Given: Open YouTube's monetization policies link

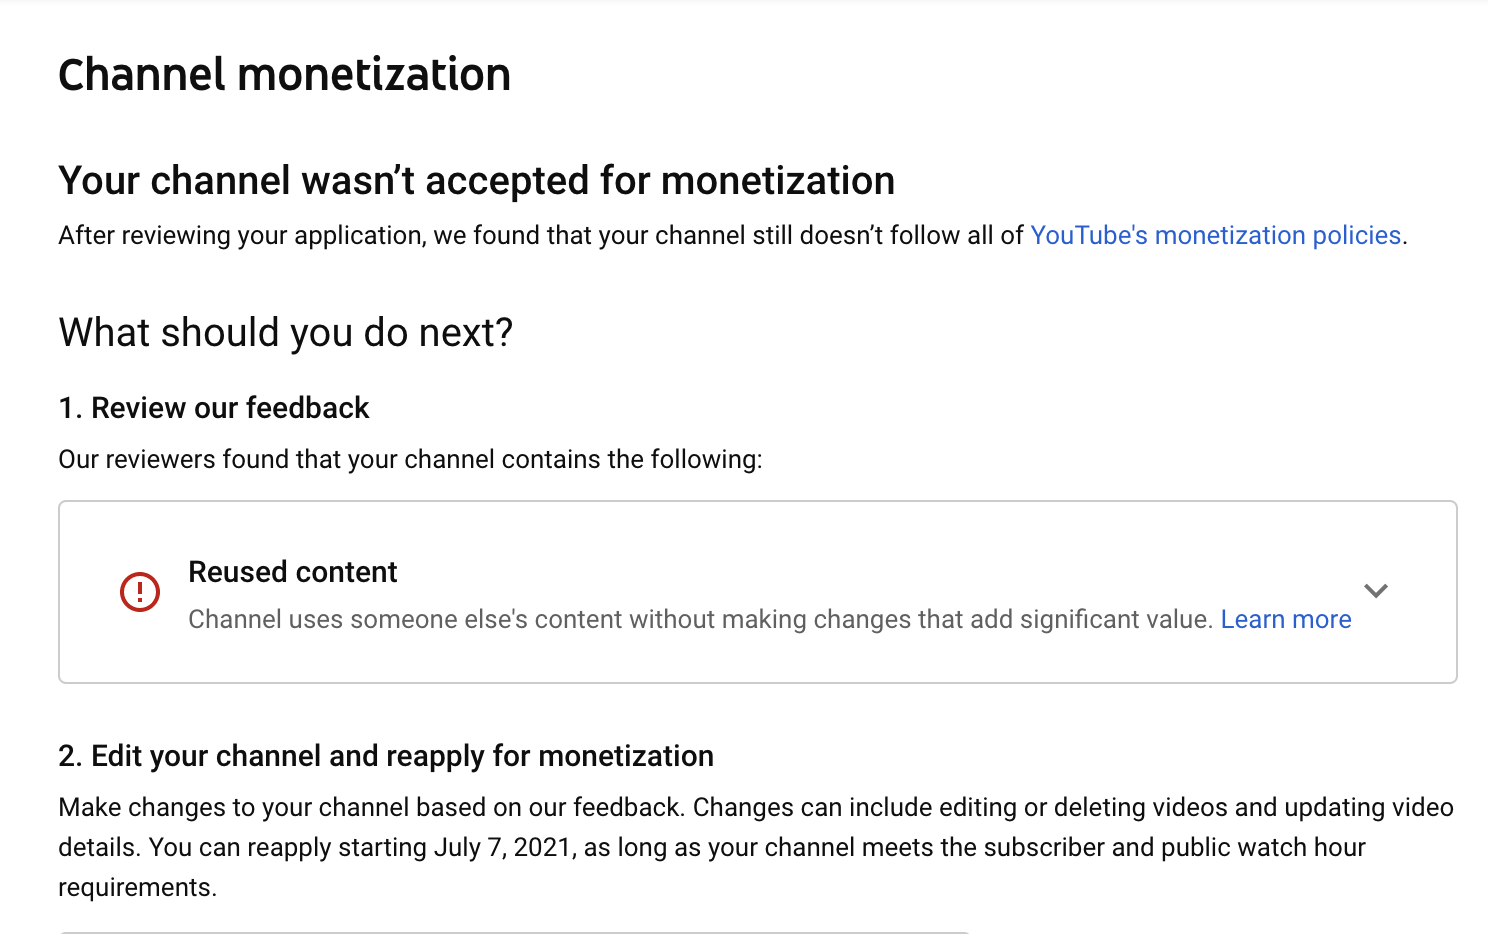Looking at the screenshot, I should [x=1215, y=235].
